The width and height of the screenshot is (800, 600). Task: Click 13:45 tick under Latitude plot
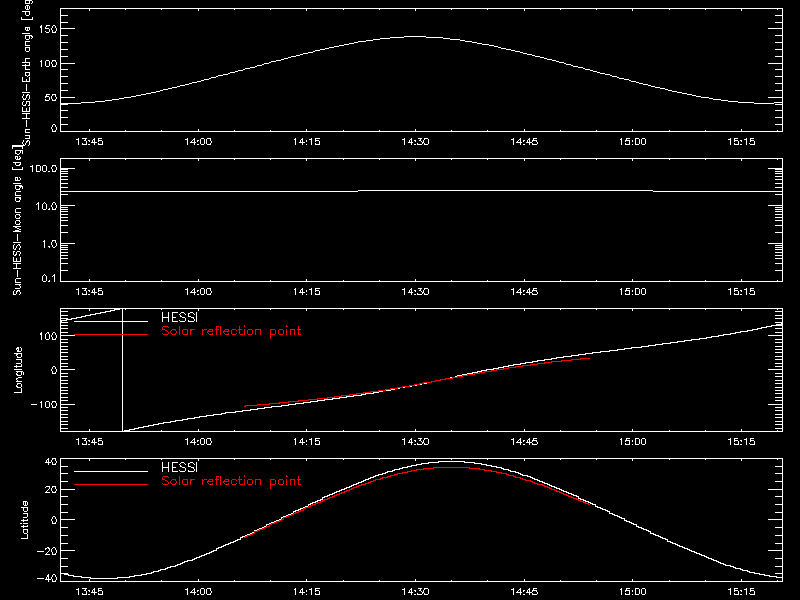[89, 591]
